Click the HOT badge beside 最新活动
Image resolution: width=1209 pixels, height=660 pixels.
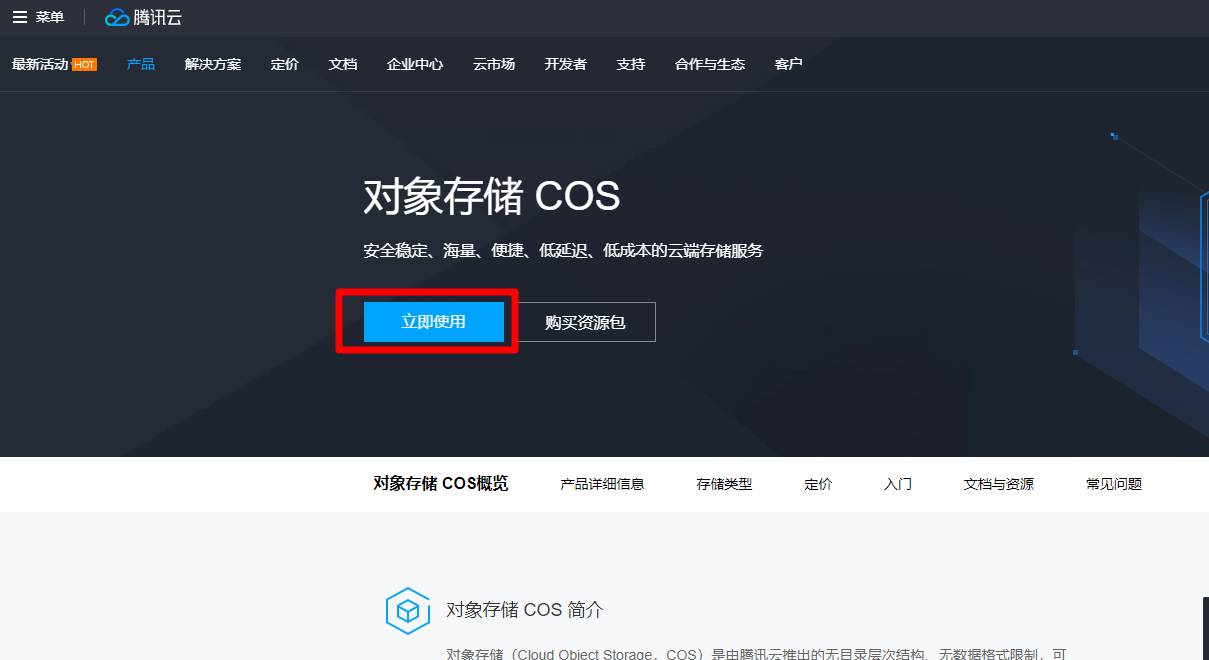pyautogui.click(x=84, y=64)
